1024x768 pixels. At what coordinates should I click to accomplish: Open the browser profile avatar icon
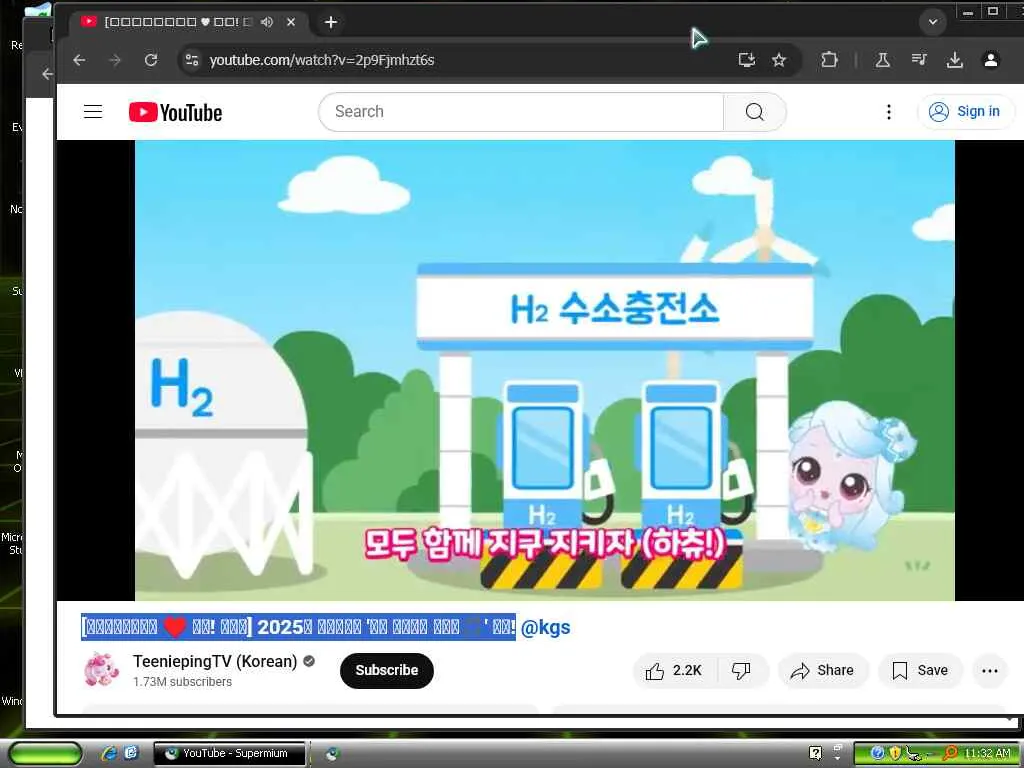[991, 60]
